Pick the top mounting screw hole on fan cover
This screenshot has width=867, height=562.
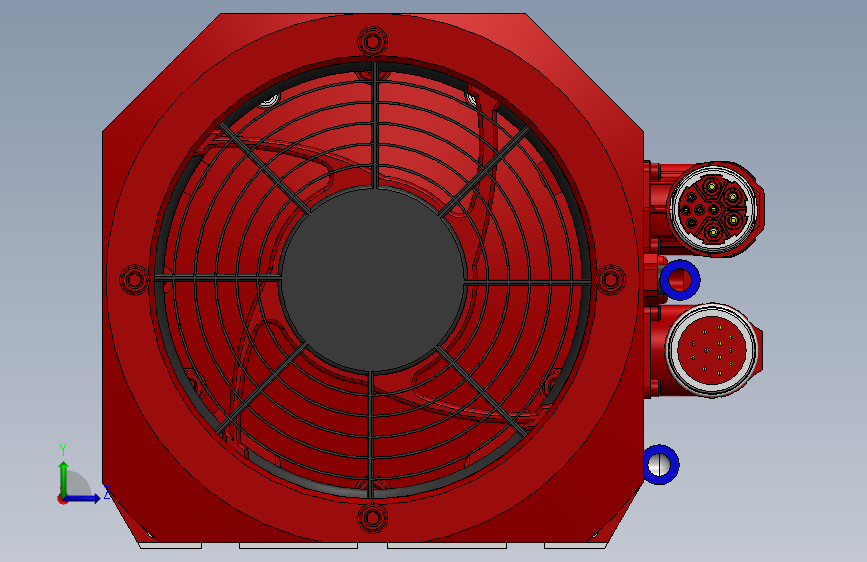pos(372,41)
